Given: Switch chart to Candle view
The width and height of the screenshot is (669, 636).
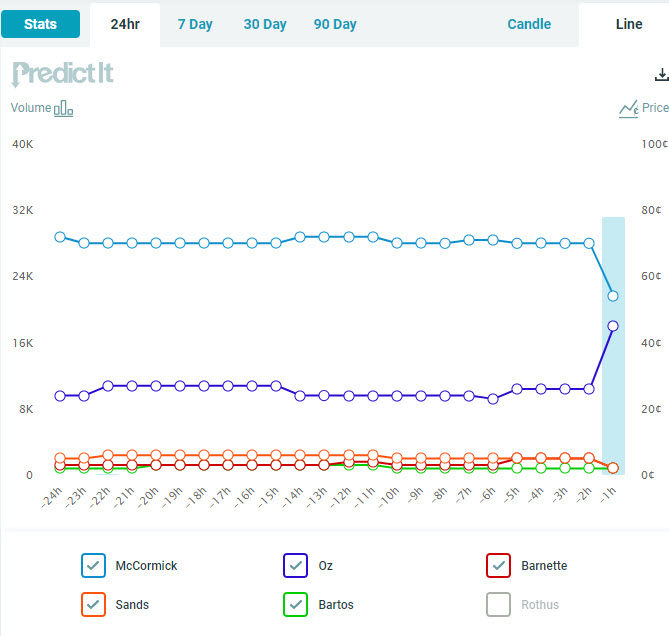Looking at the screenshot, I should pos(529,24).
